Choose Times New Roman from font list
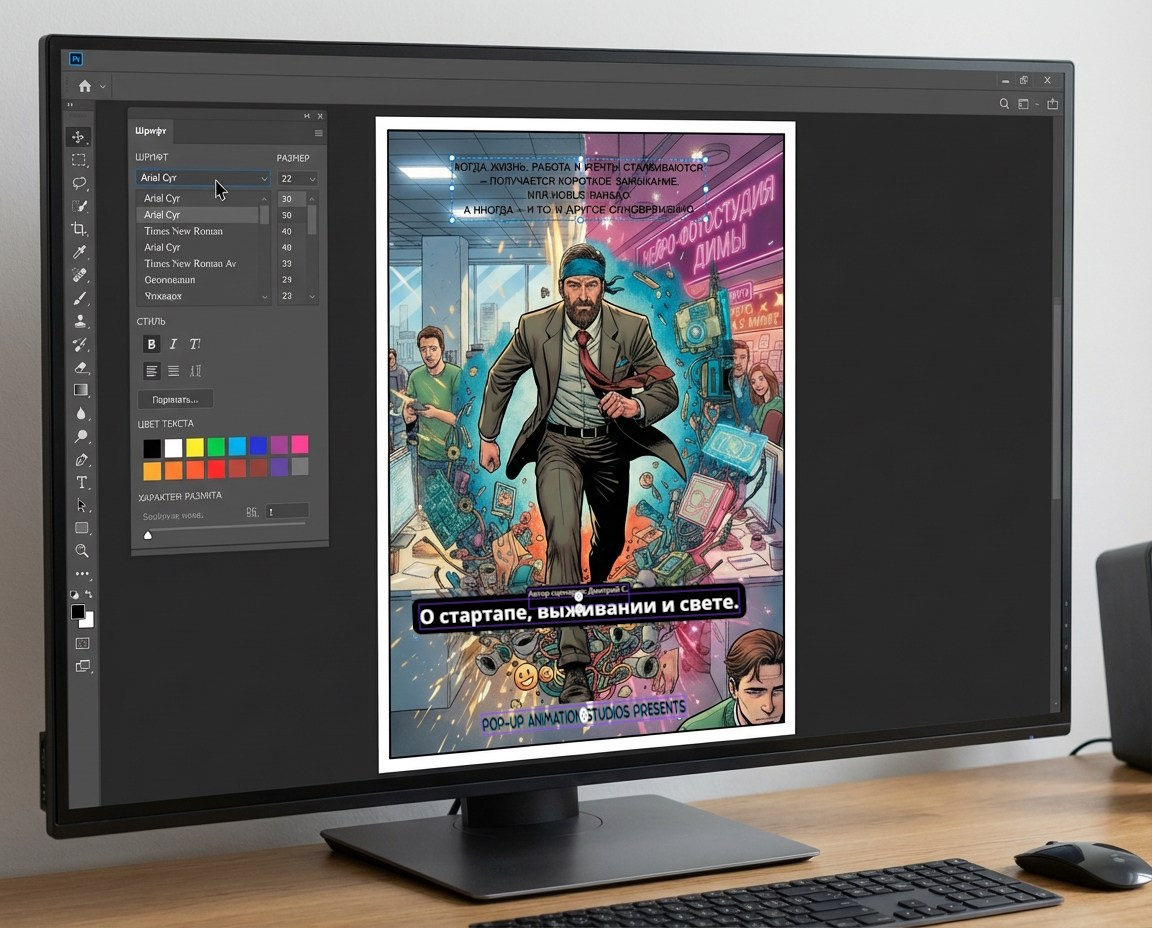The width and height of the screenshot is (1152, 928). (183, 231)
